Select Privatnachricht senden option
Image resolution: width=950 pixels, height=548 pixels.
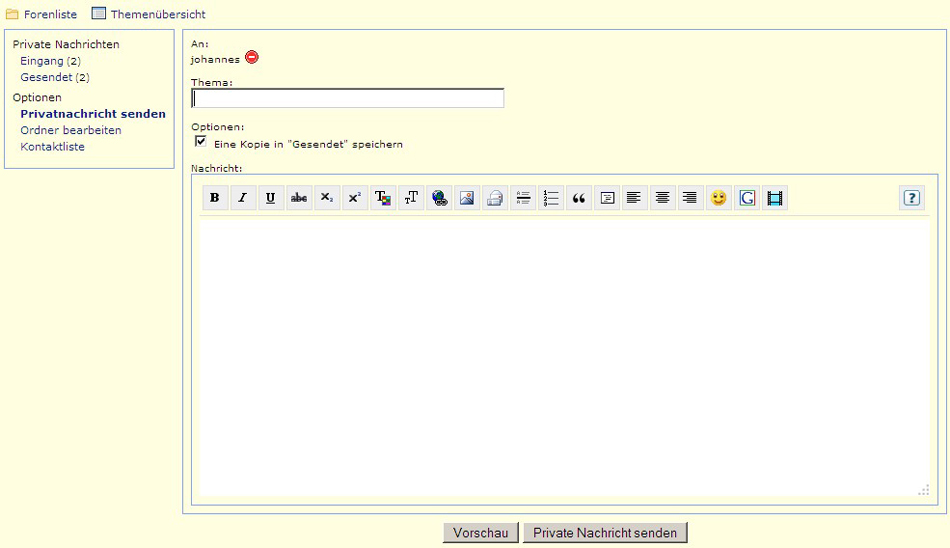coord(93,113)
